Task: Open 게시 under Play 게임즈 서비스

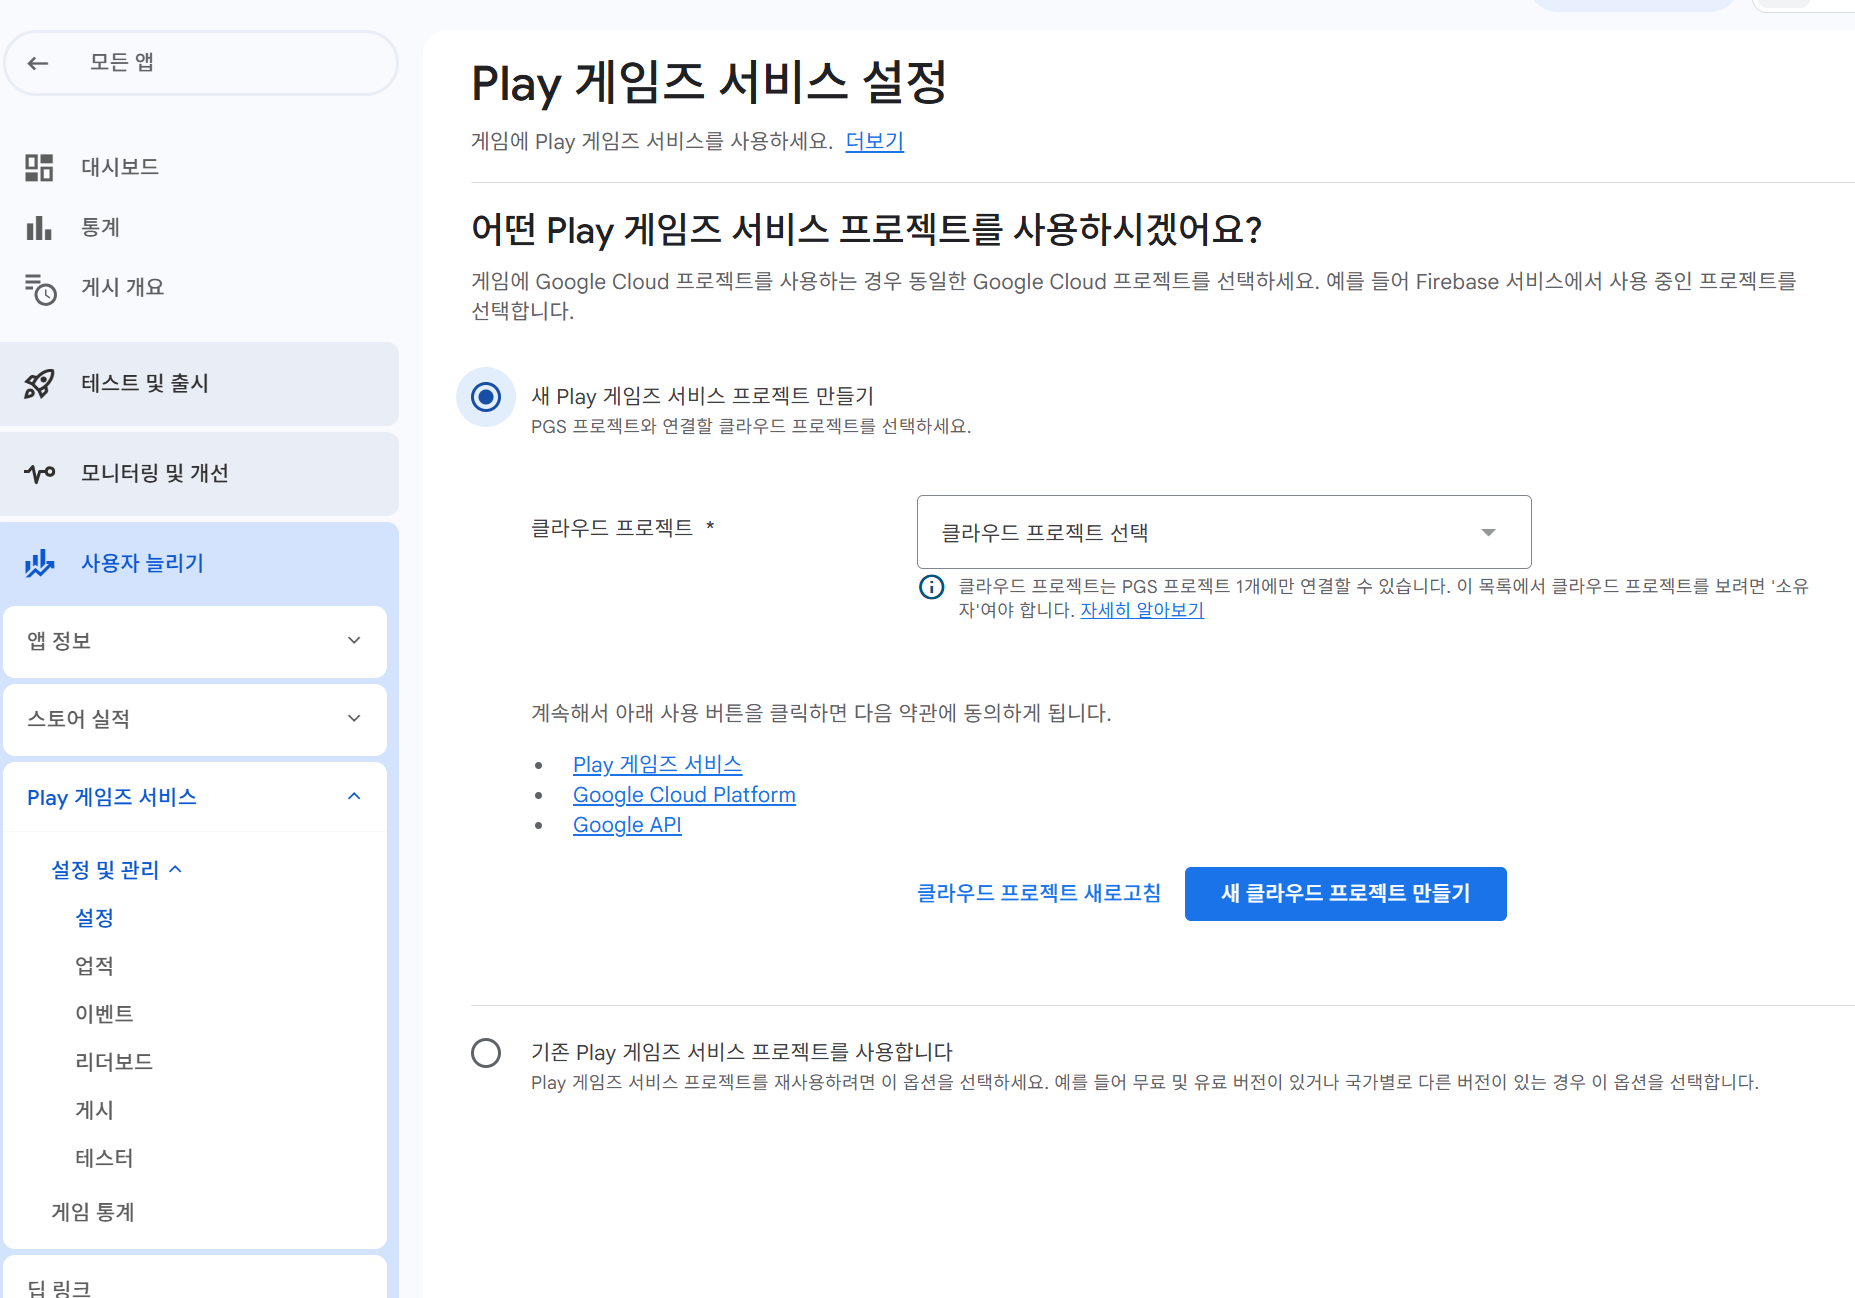Action: 95,1110
